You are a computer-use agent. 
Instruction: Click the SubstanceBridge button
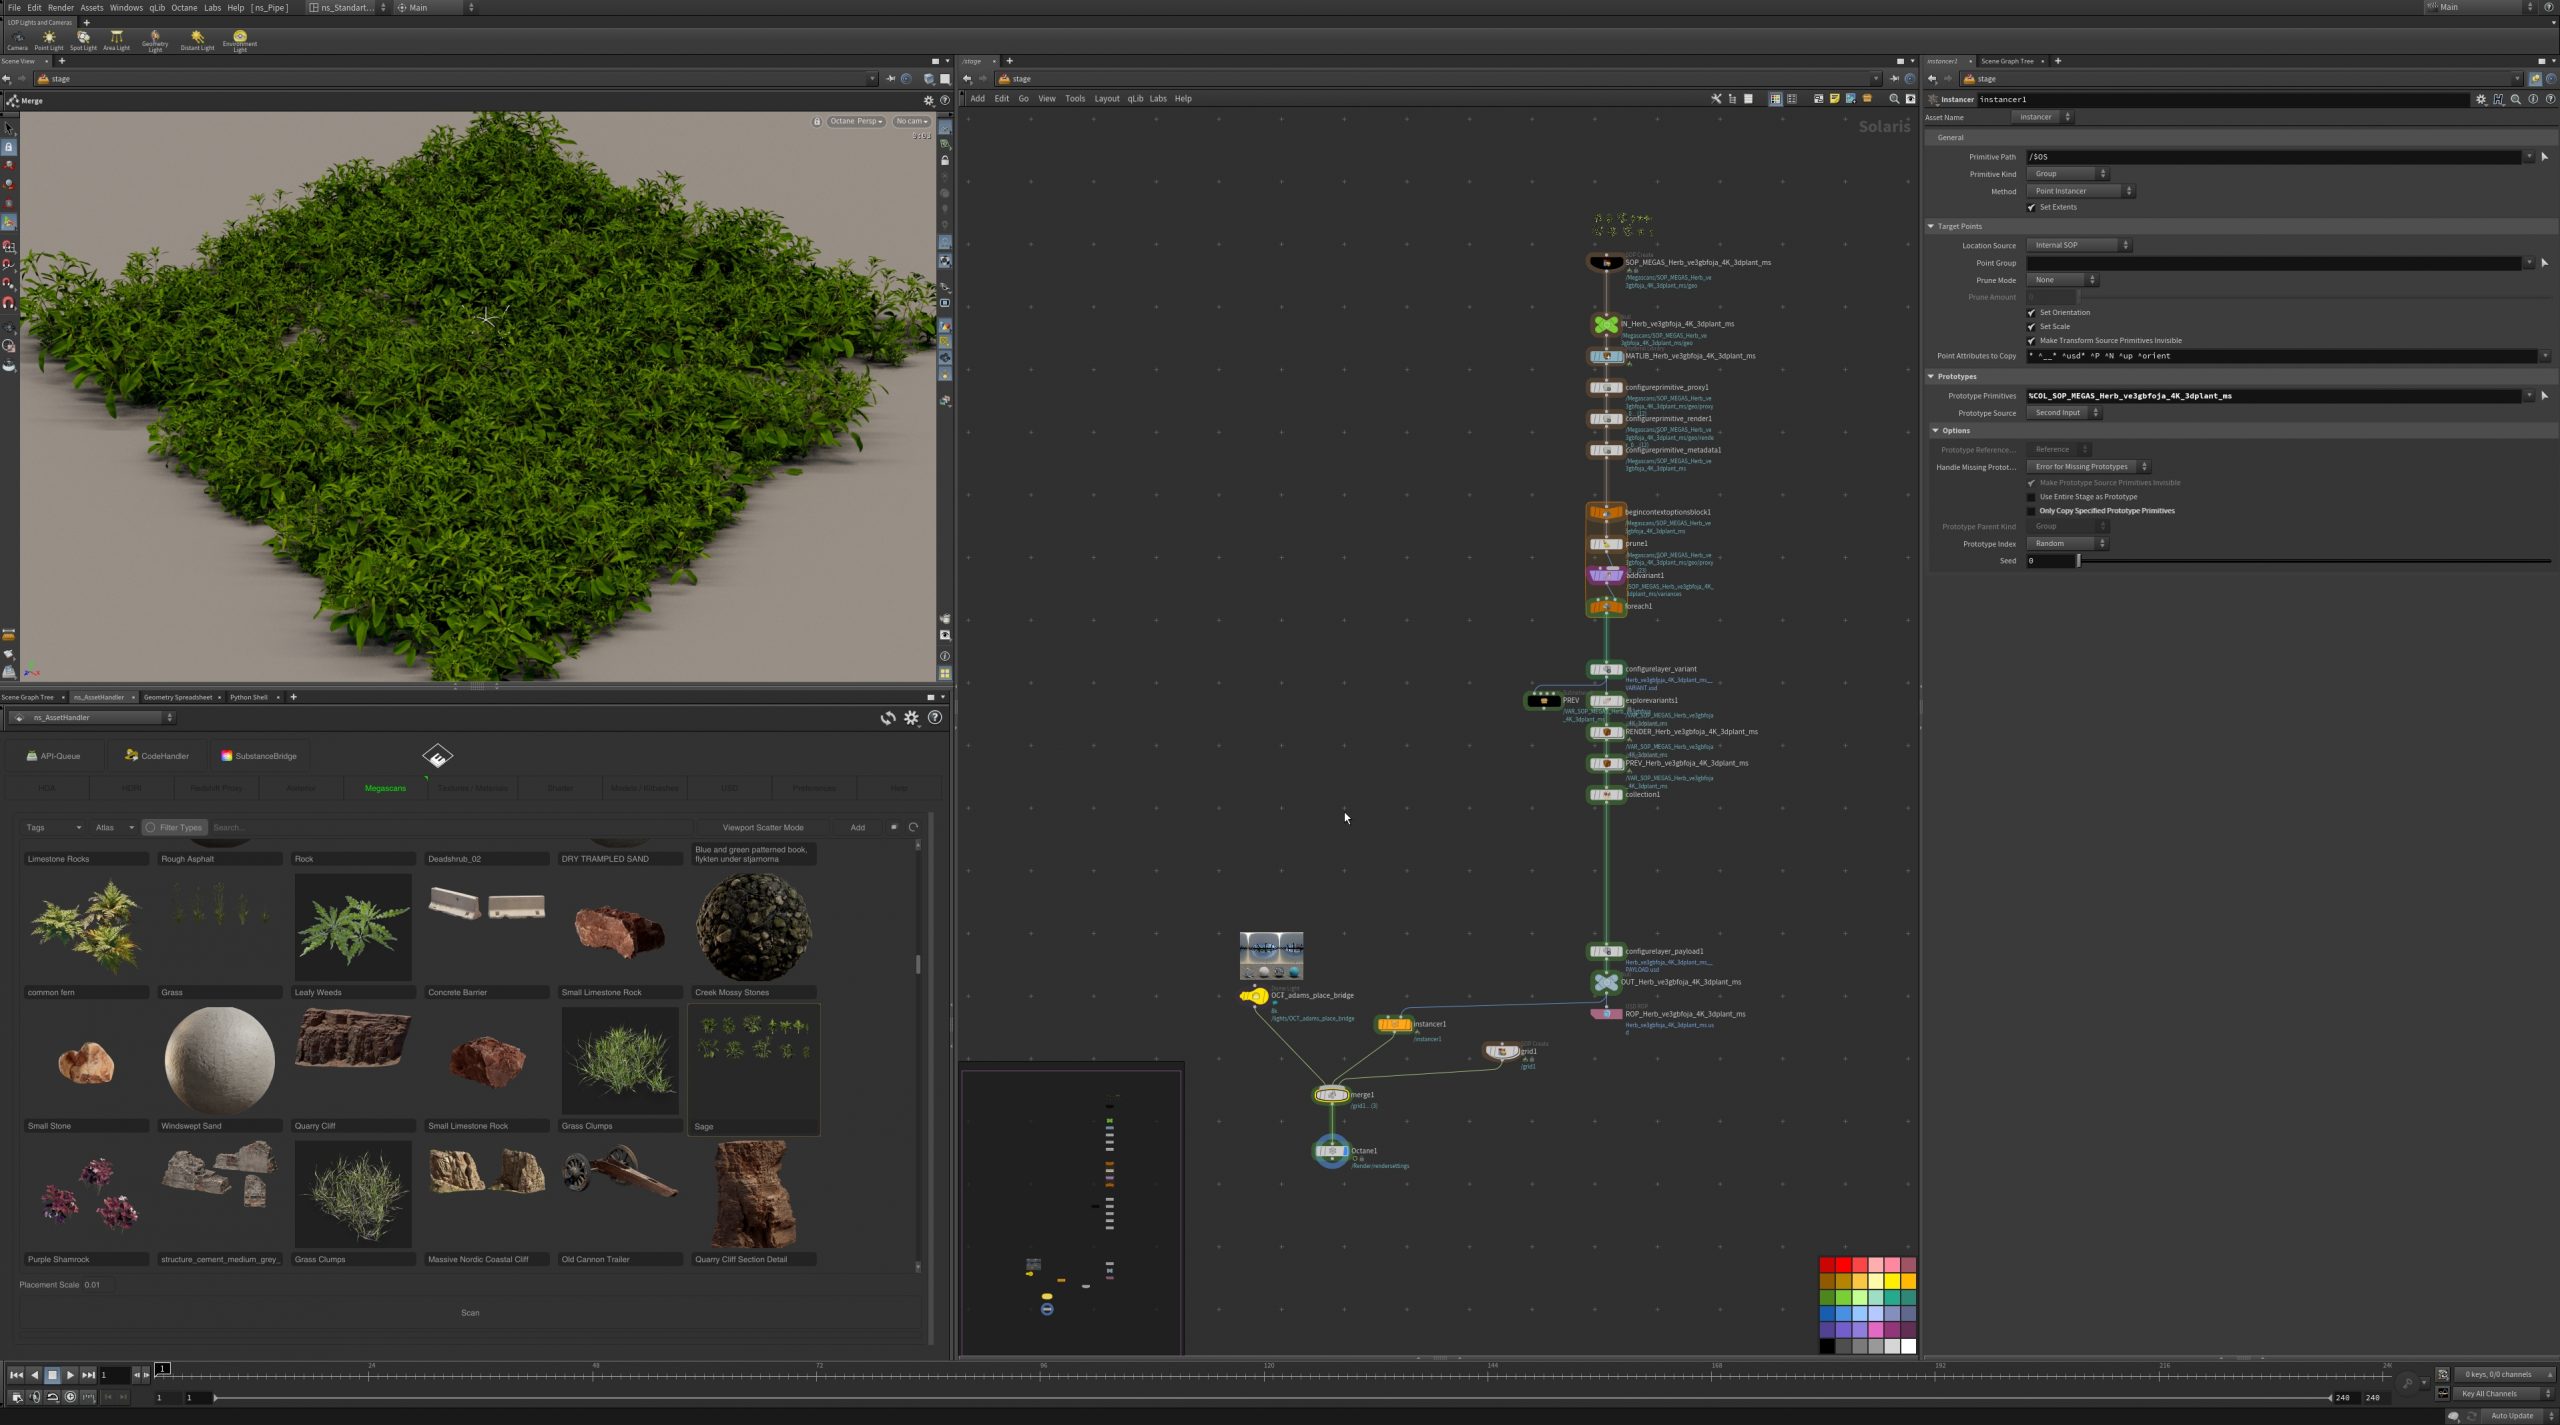[259, 756]
